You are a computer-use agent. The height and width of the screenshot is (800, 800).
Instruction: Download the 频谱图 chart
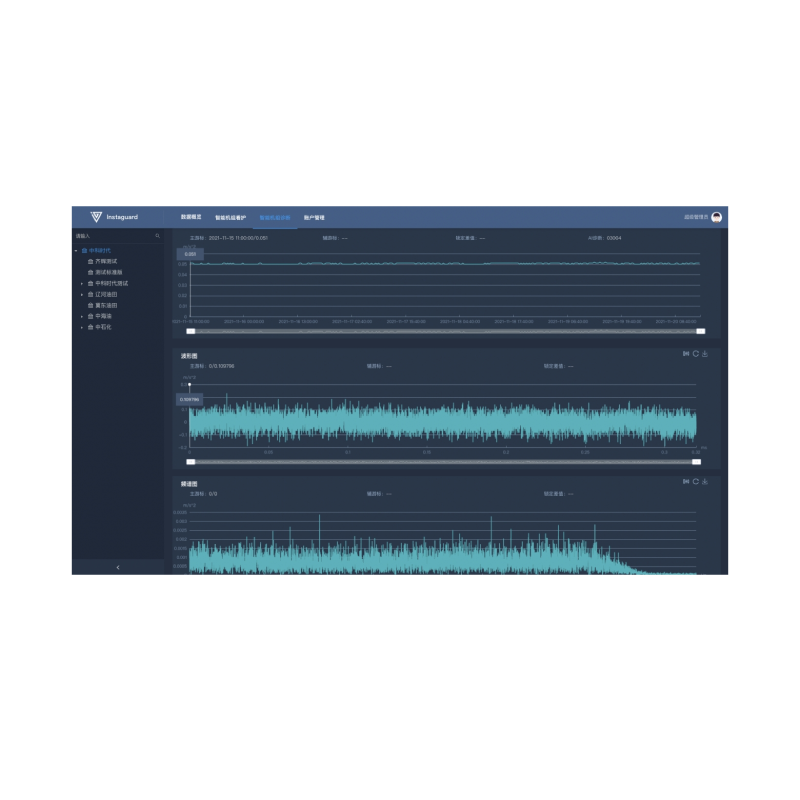pos(705,481)
